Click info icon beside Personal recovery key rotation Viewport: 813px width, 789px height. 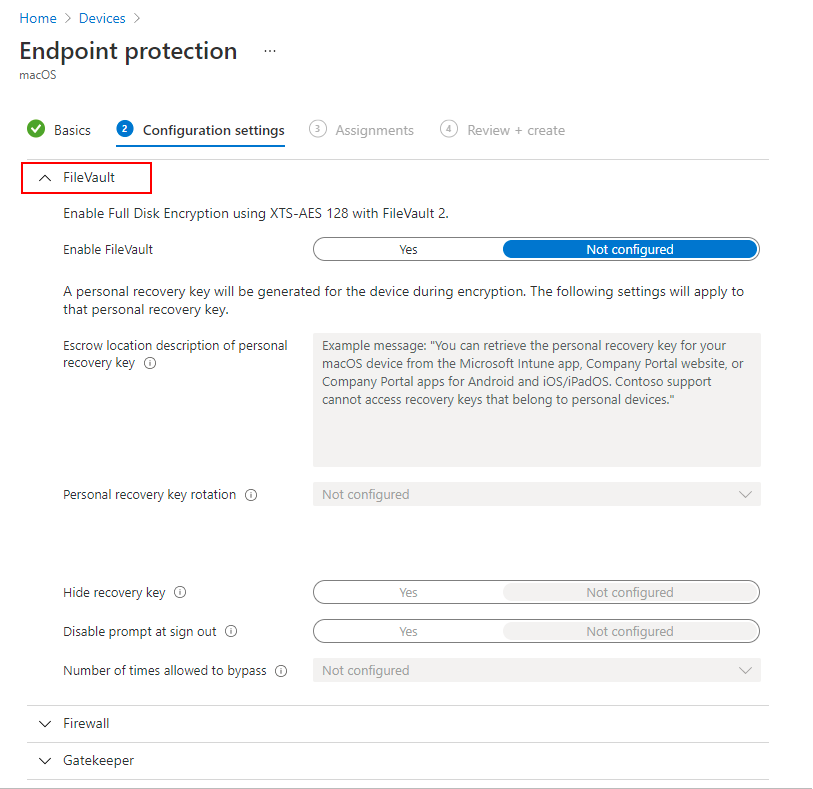(251, 495)
